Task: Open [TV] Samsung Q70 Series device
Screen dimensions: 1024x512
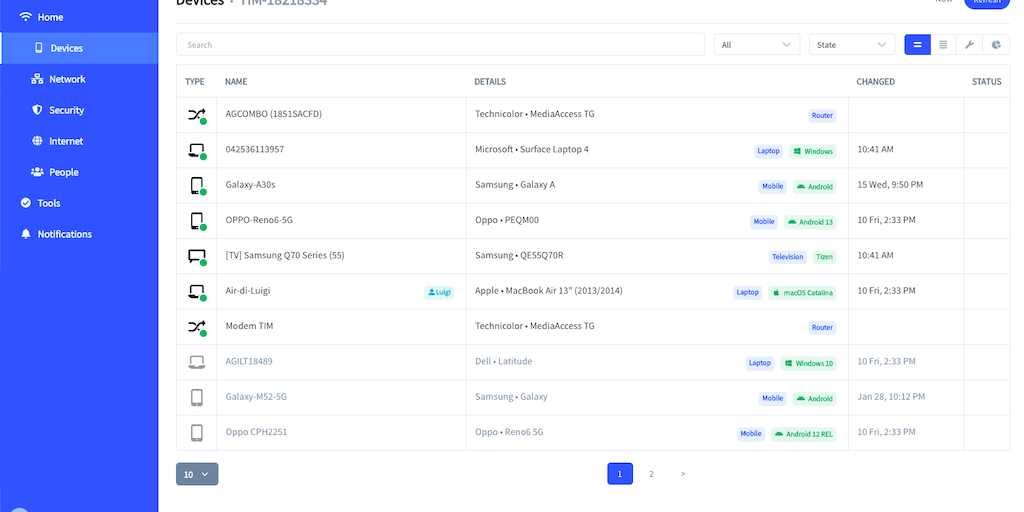Action: pyautogui.click(x=285, y=255)
